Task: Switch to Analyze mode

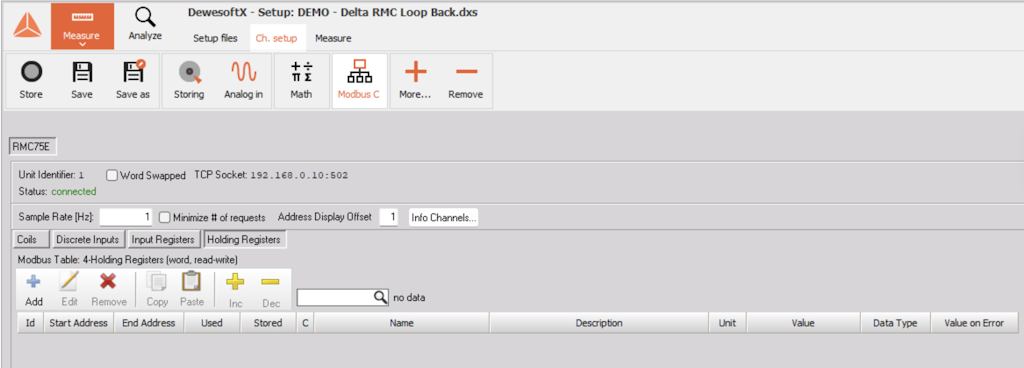Action: click(x=145, y=25)
